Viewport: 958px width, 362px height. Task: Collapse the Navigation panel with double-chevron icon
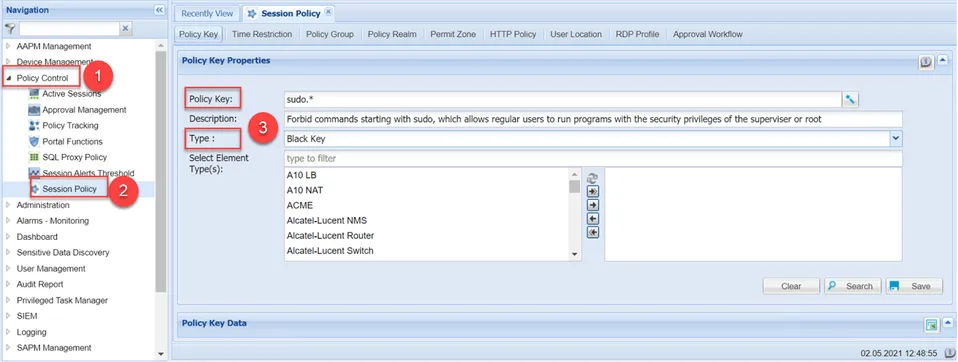click(159, 10)
